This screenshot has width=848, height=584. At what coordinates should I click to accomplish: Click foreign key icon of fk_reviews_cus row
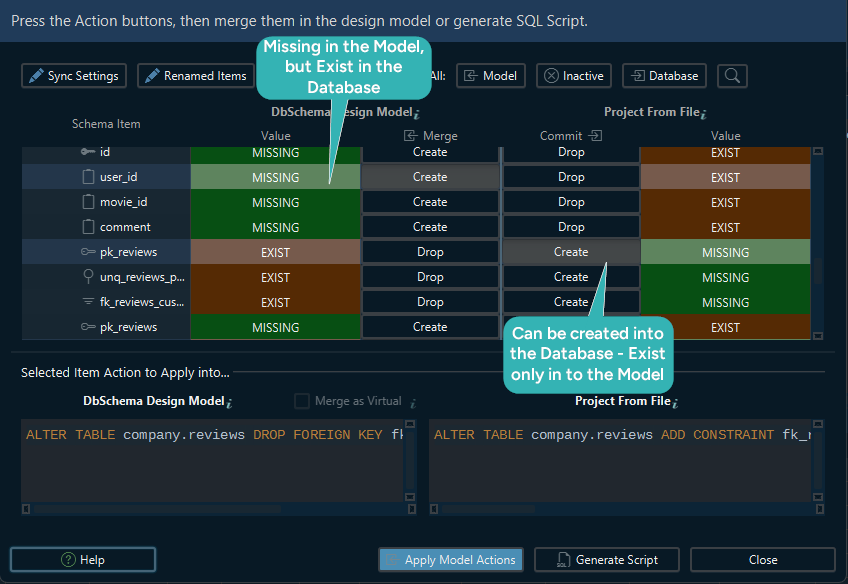(x=88, y=301)
